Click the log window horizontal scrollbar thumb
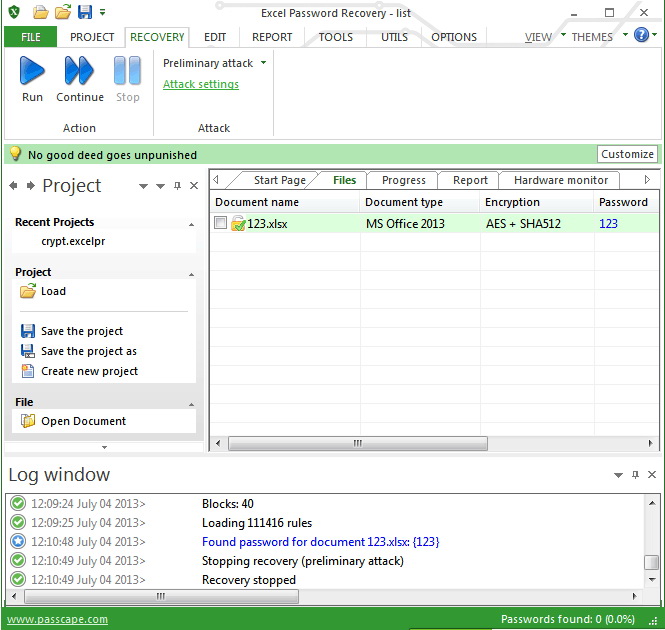Screen dimensions: 665x630 (x=161, y=596)
